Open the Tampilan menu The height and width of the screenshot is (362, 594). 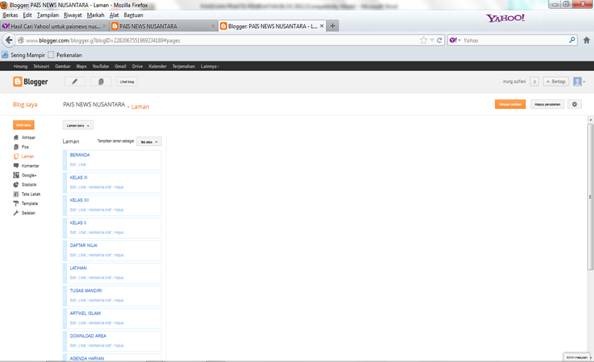48,15
